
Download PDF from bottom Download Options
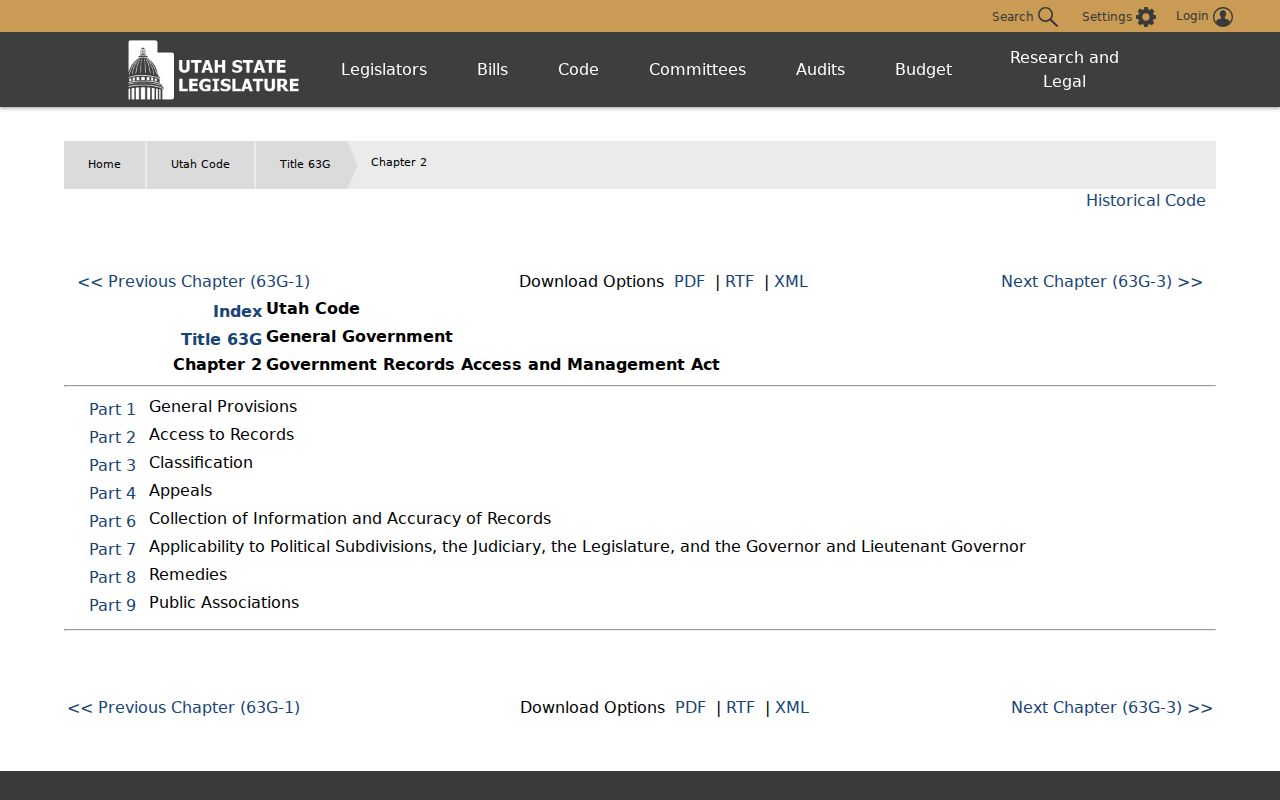coord(690,707)
